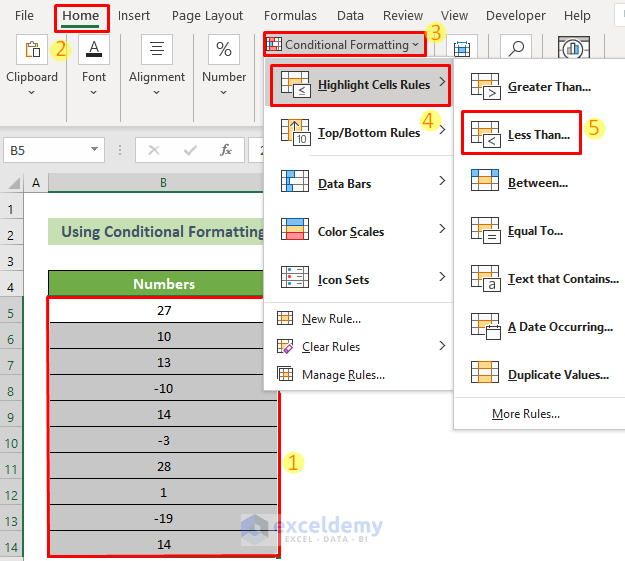625x561 pixels.
Task: Click the Top/Bottom Rules icon
Action: [x=295, y=132]
